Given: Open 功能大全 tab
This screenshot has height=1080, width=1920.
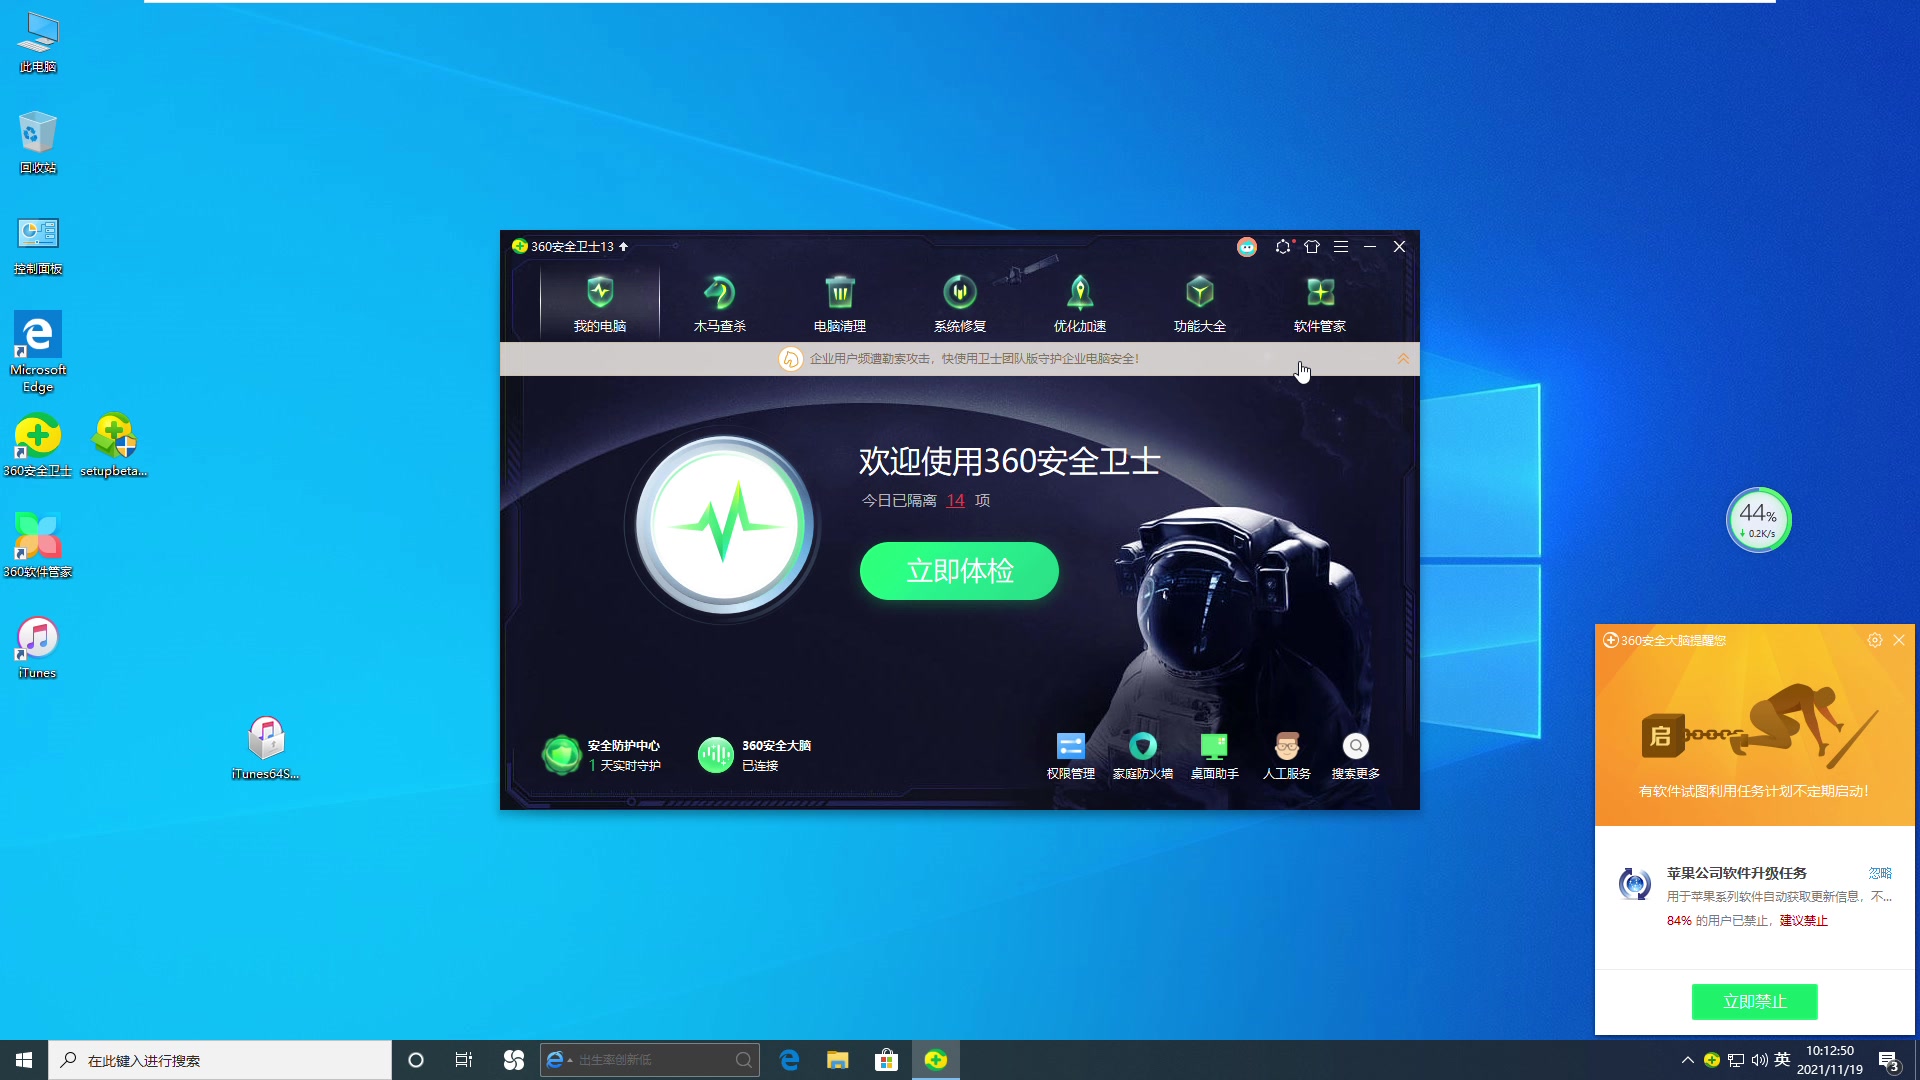Looking at the screenshot, I should (1200, 303).
